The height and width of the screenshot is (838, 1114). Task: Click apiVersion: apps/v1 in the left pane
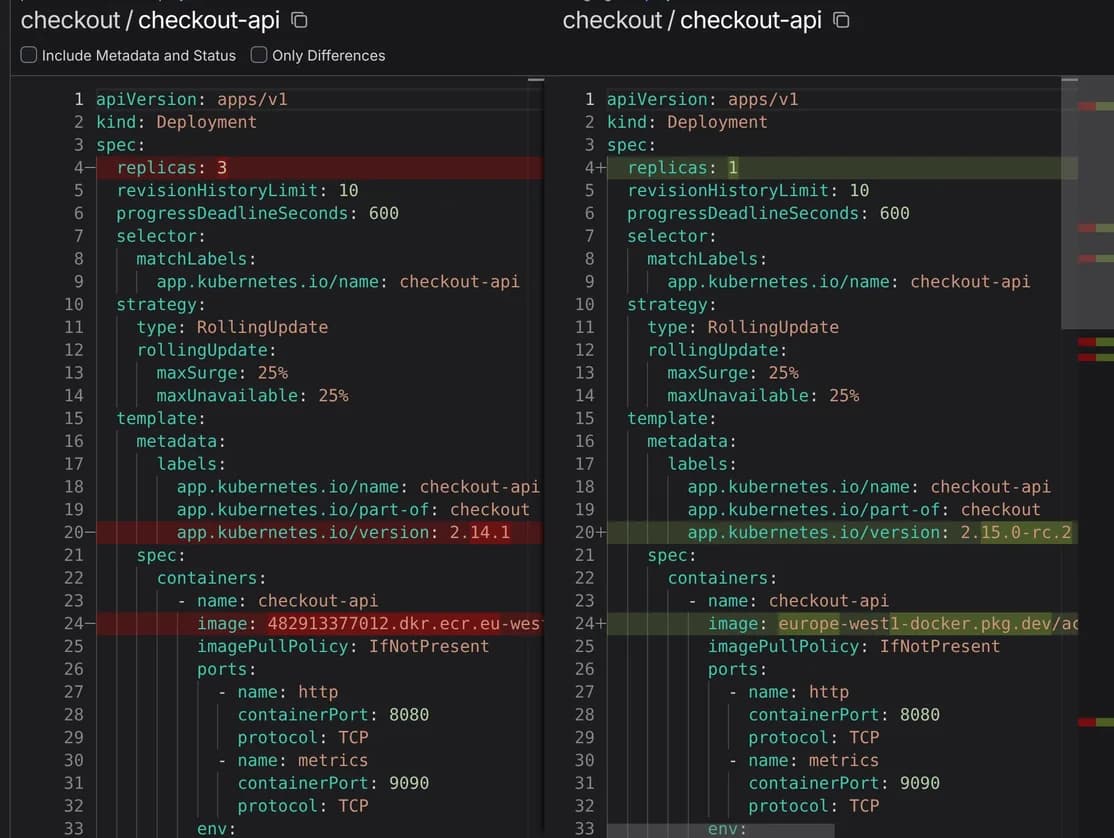192,99
